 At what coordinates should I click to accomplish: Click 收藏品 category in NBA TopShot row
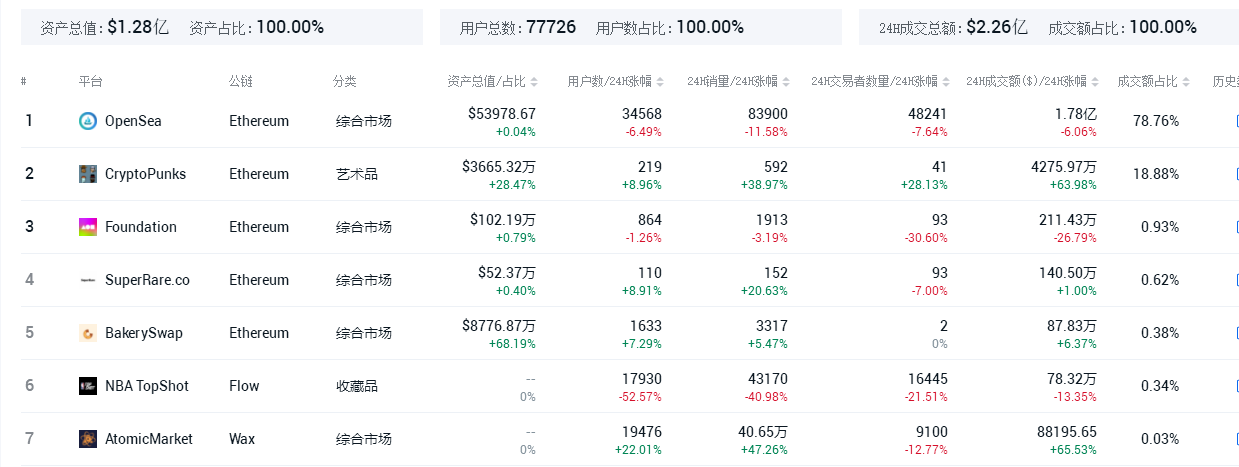tap(357, 386)
